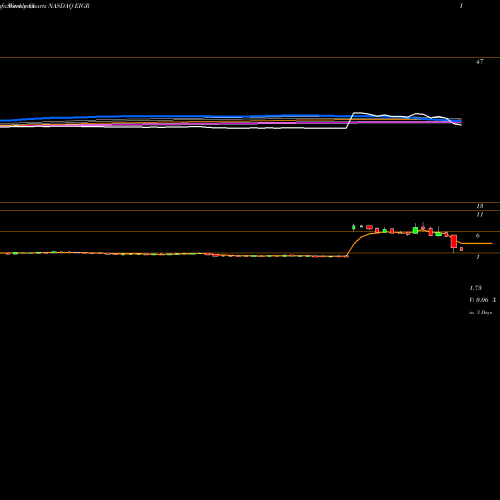Click the last small red candlestick

click(x=462, y=249)
